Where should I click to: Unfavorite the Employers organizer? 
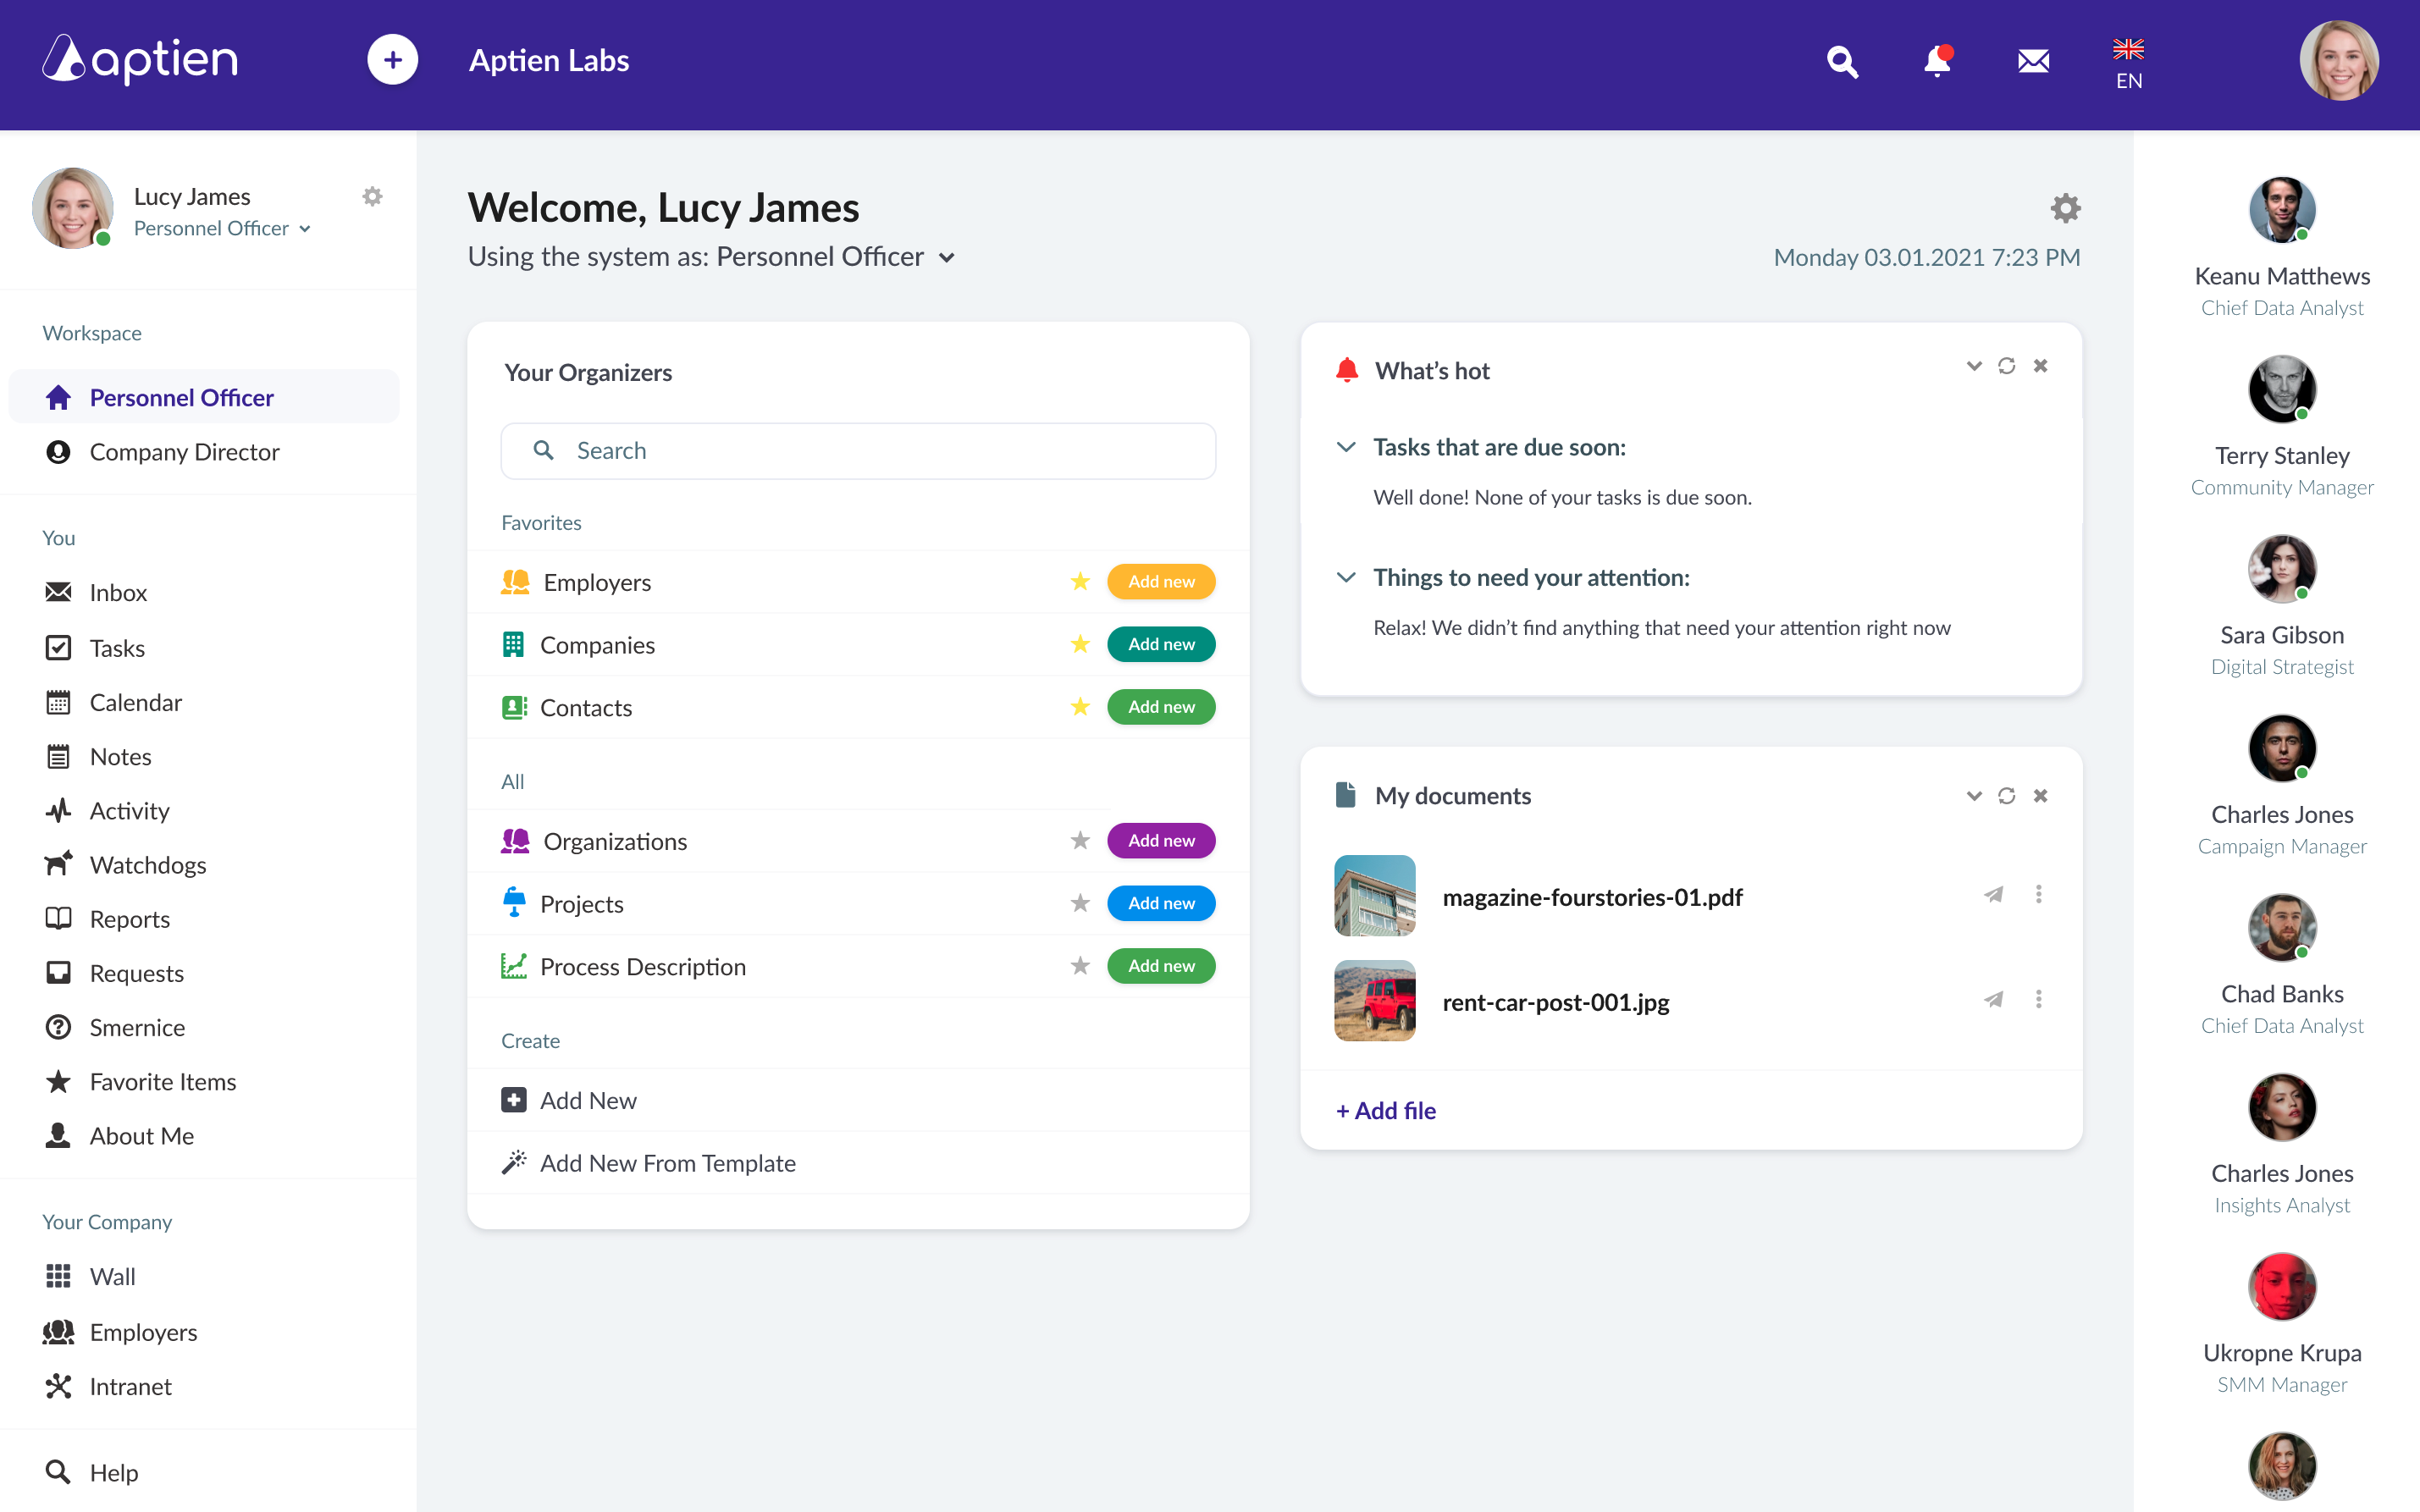[1080, 580]
